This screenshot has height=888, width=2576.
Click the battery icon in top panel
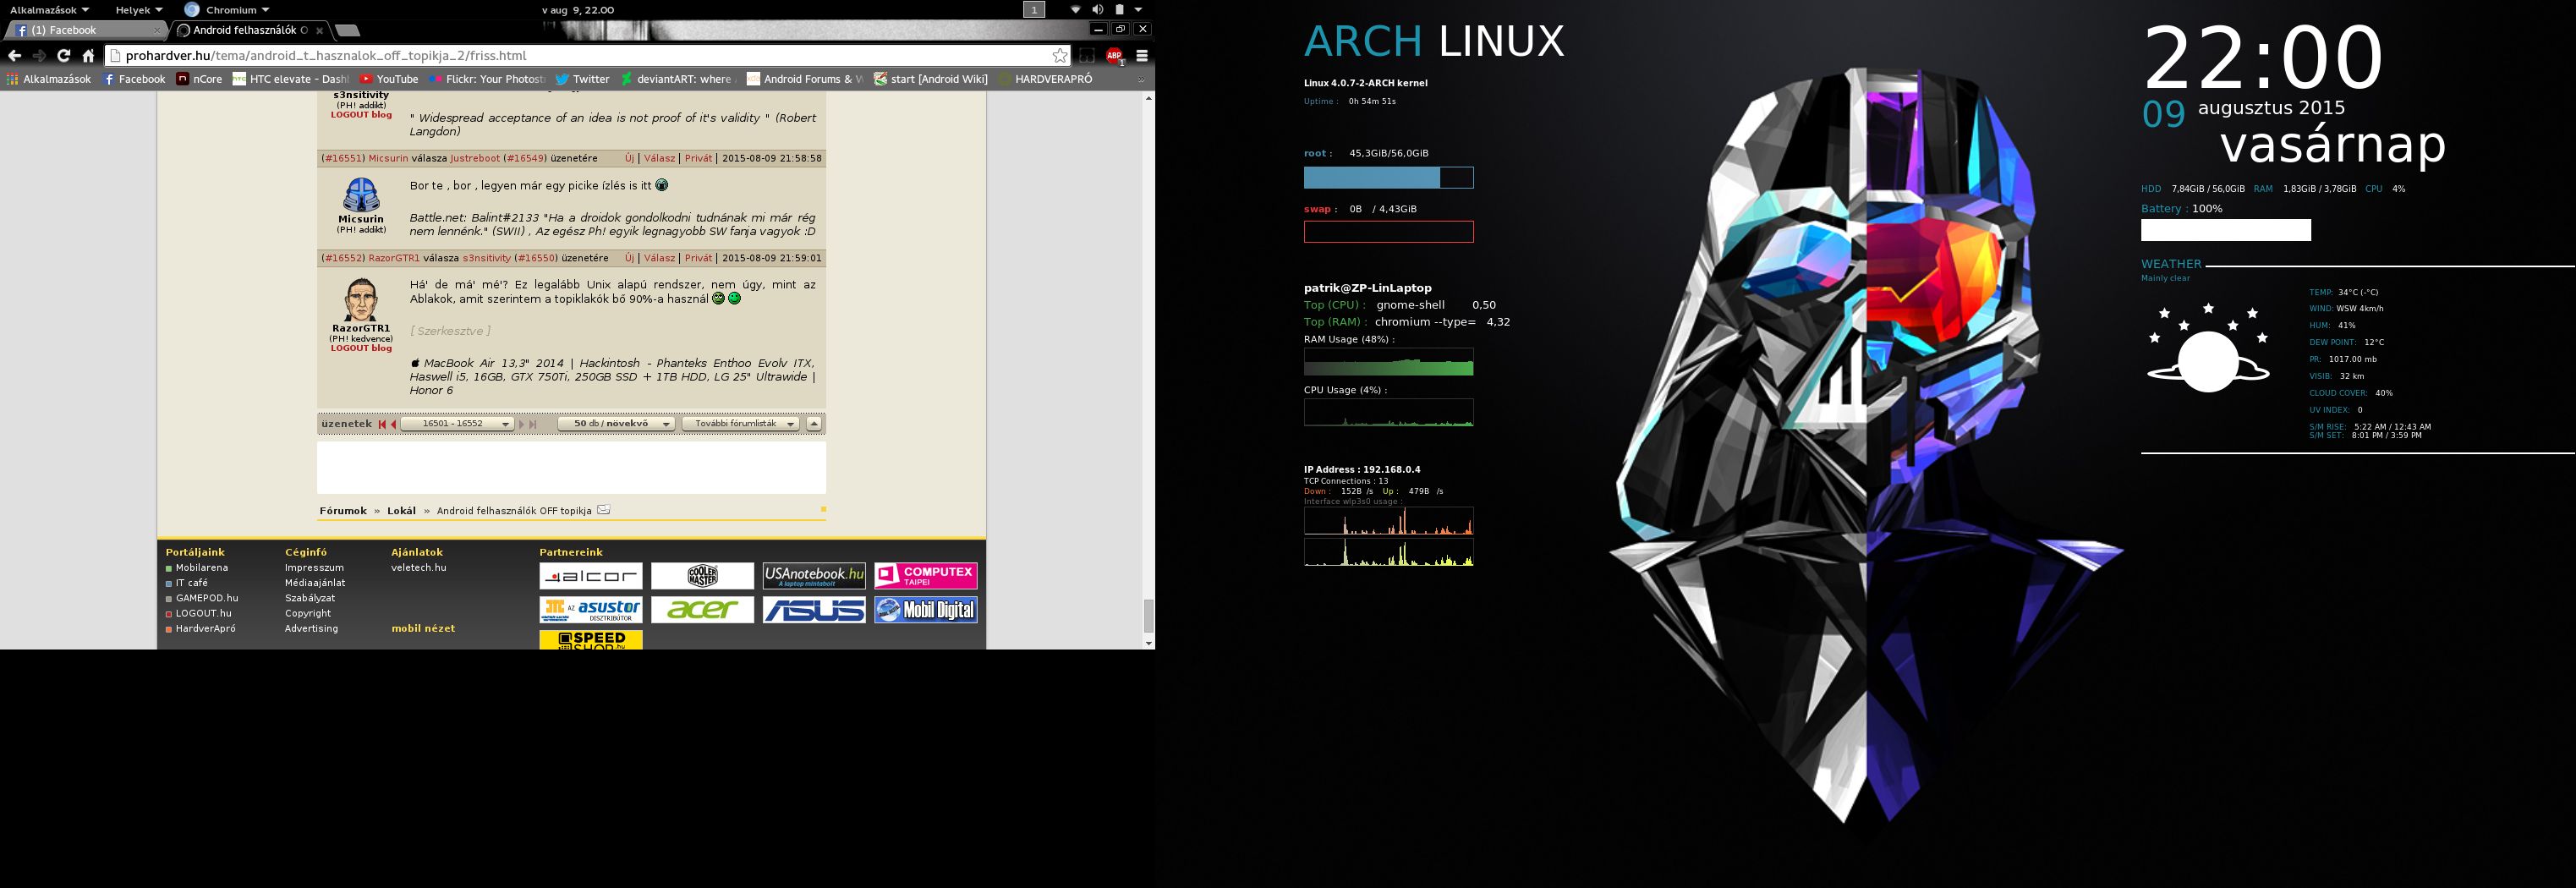pyautogui.click(x=1120, y=10)
